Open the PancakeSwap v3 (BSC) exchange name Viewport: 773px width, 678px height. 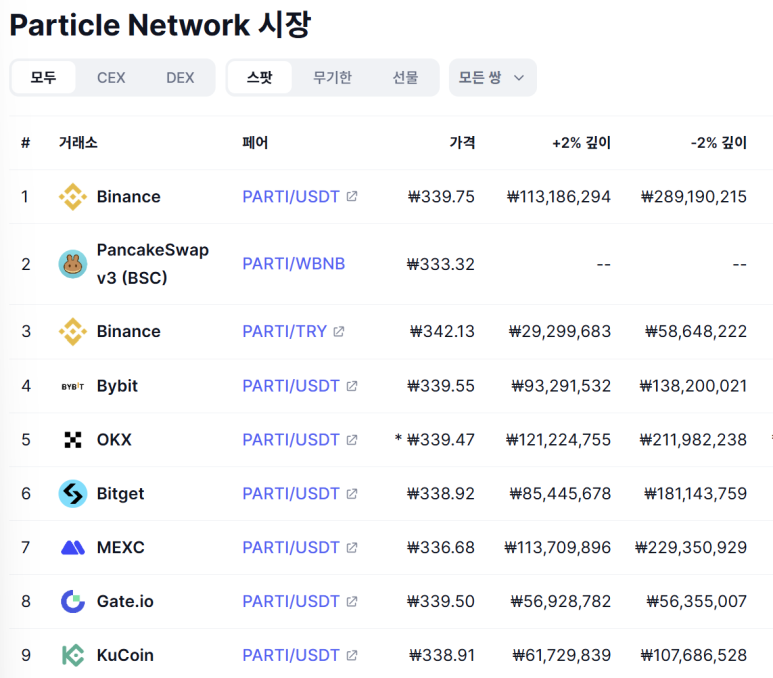tap(153, 264)
